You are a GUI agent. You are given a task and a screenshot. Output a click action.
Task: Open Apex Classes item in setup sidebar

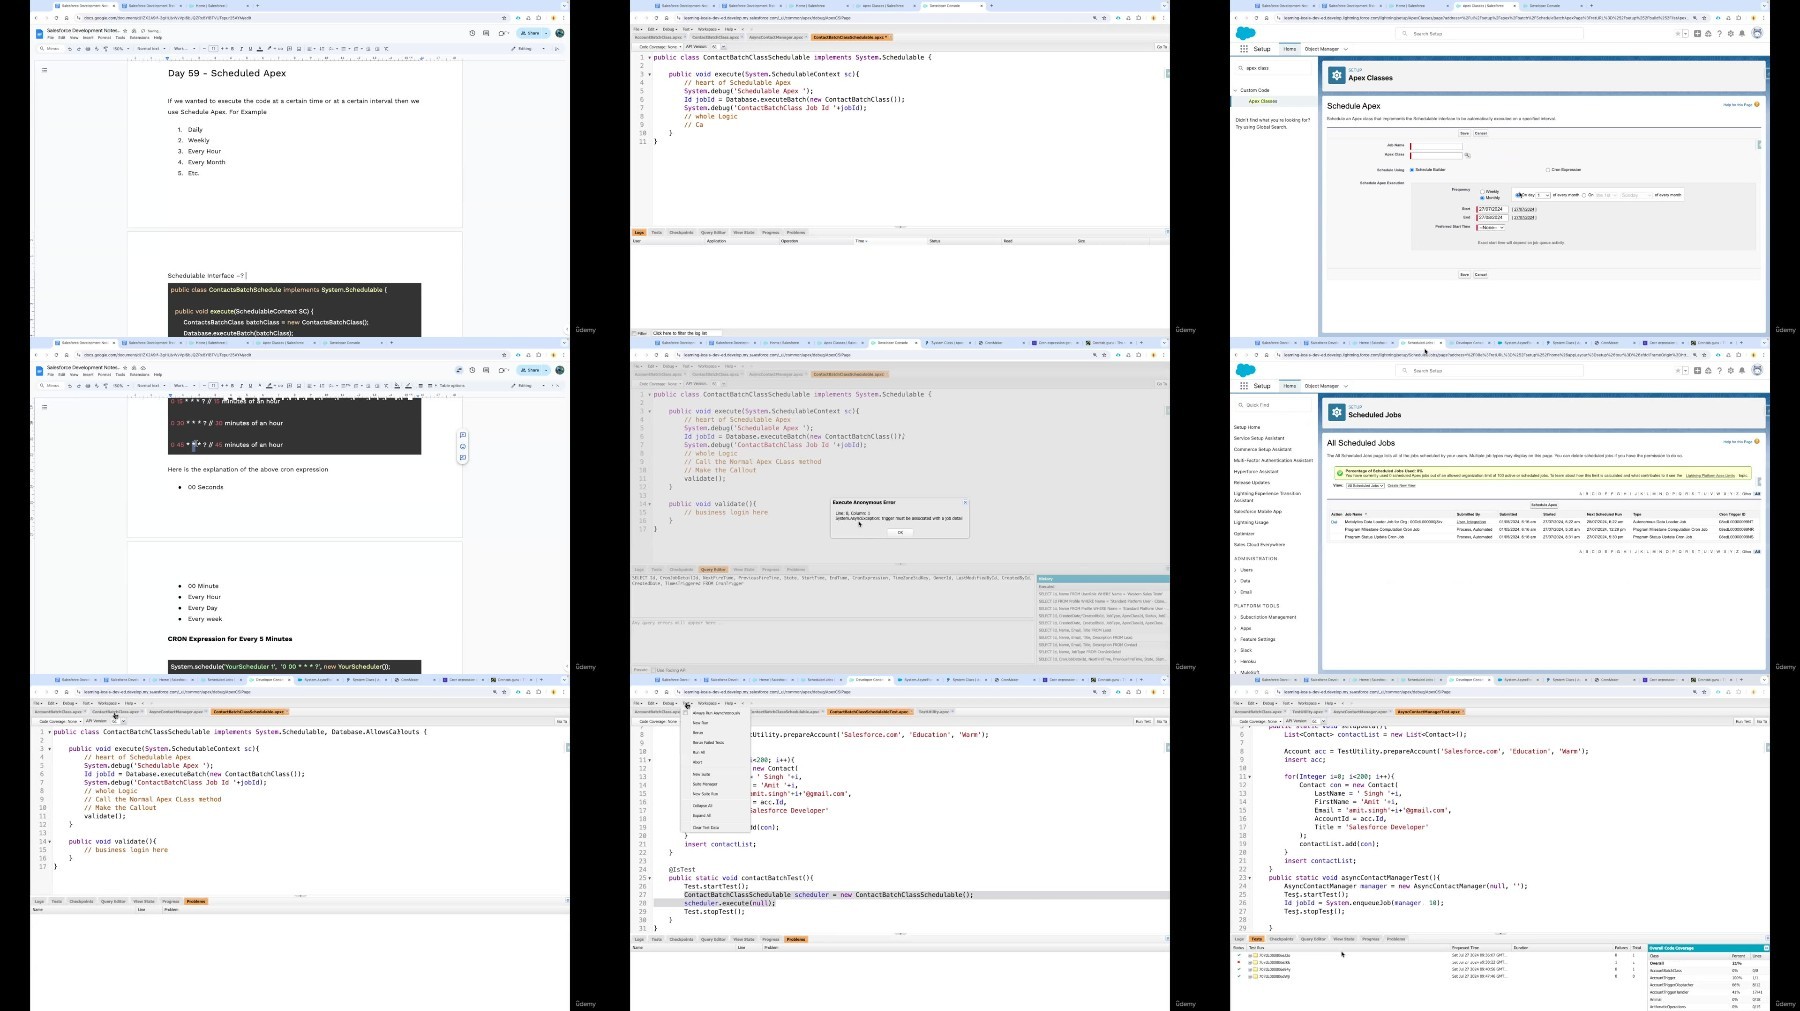pos(1263,101)
